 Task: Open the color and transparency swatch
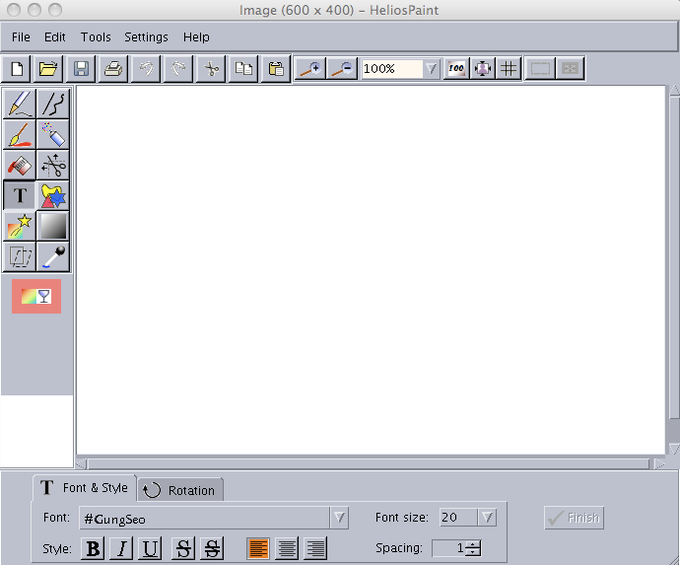click(x=36, y=296)
